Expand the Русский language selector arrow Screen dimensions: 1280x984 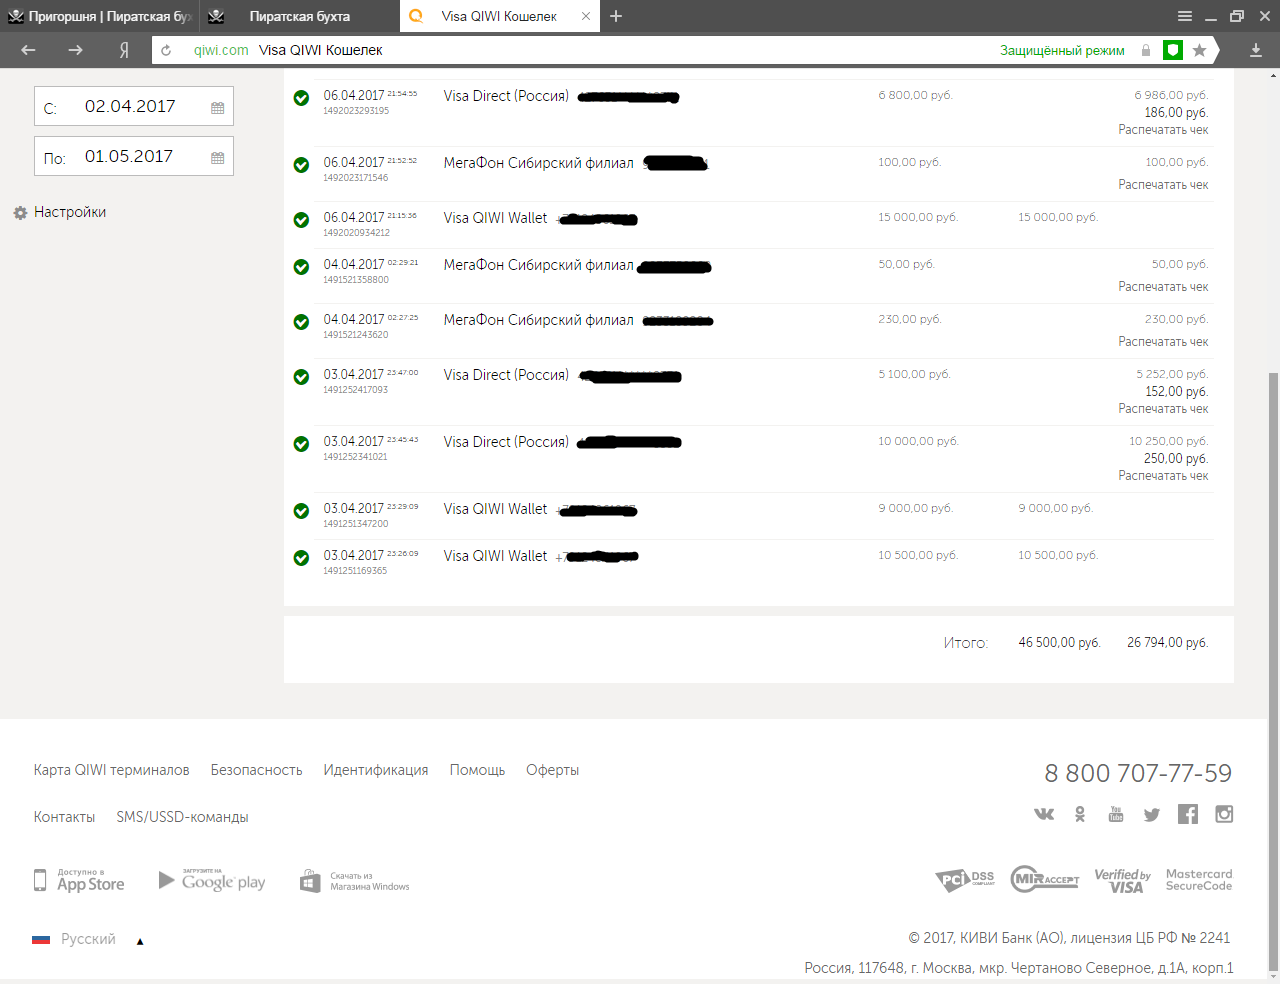140,941
